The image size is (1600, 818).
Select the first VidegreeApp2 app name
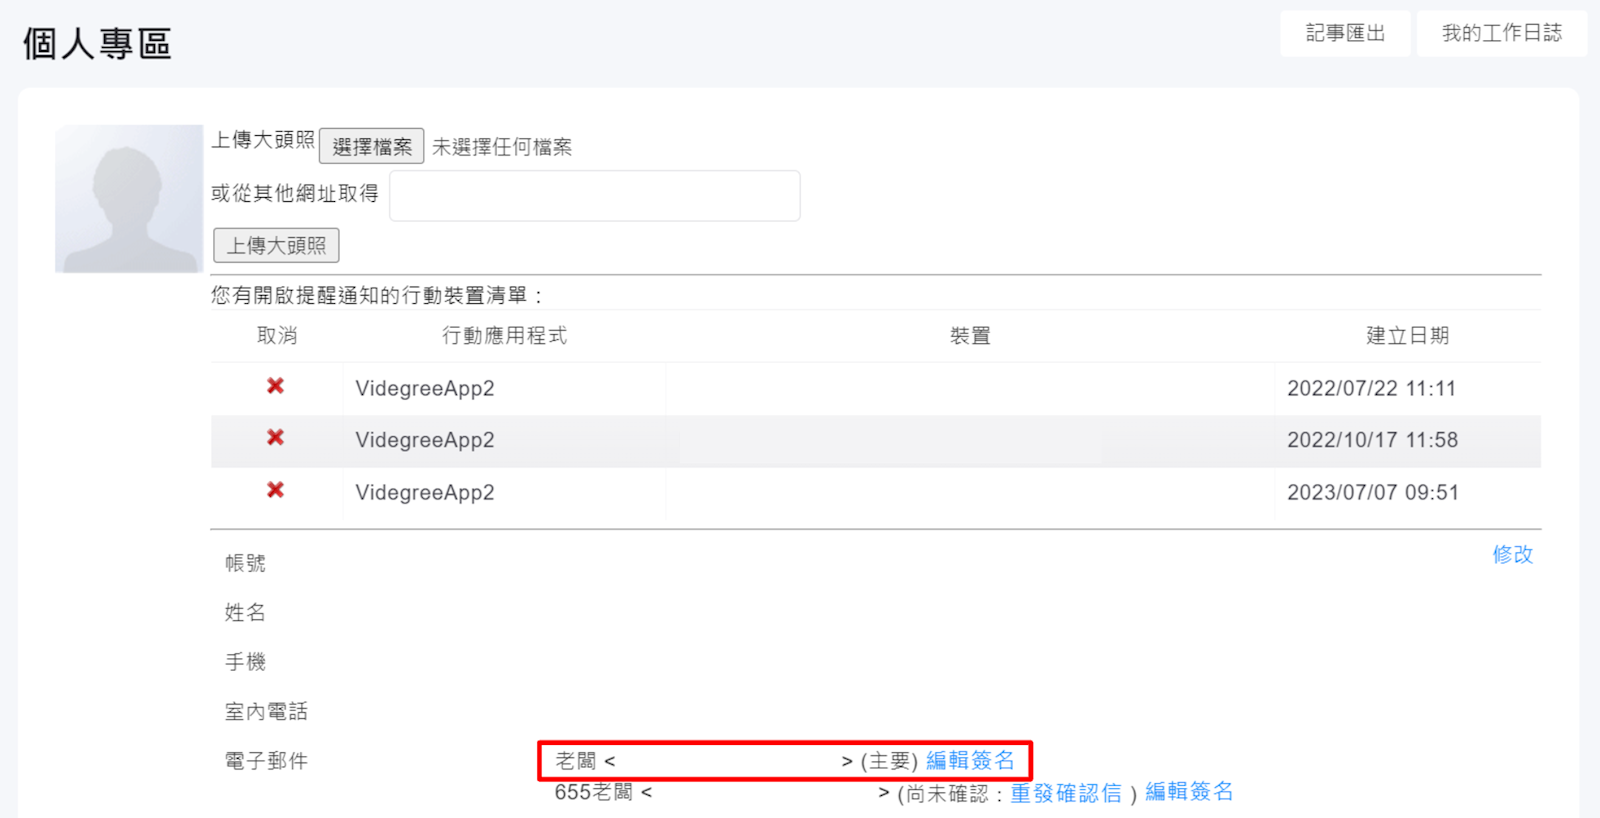425,389
